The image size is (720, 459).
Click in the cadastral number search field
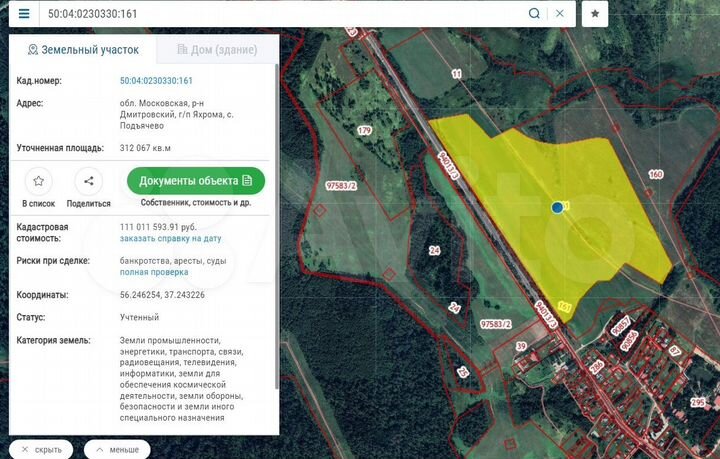tap(280, 14)
